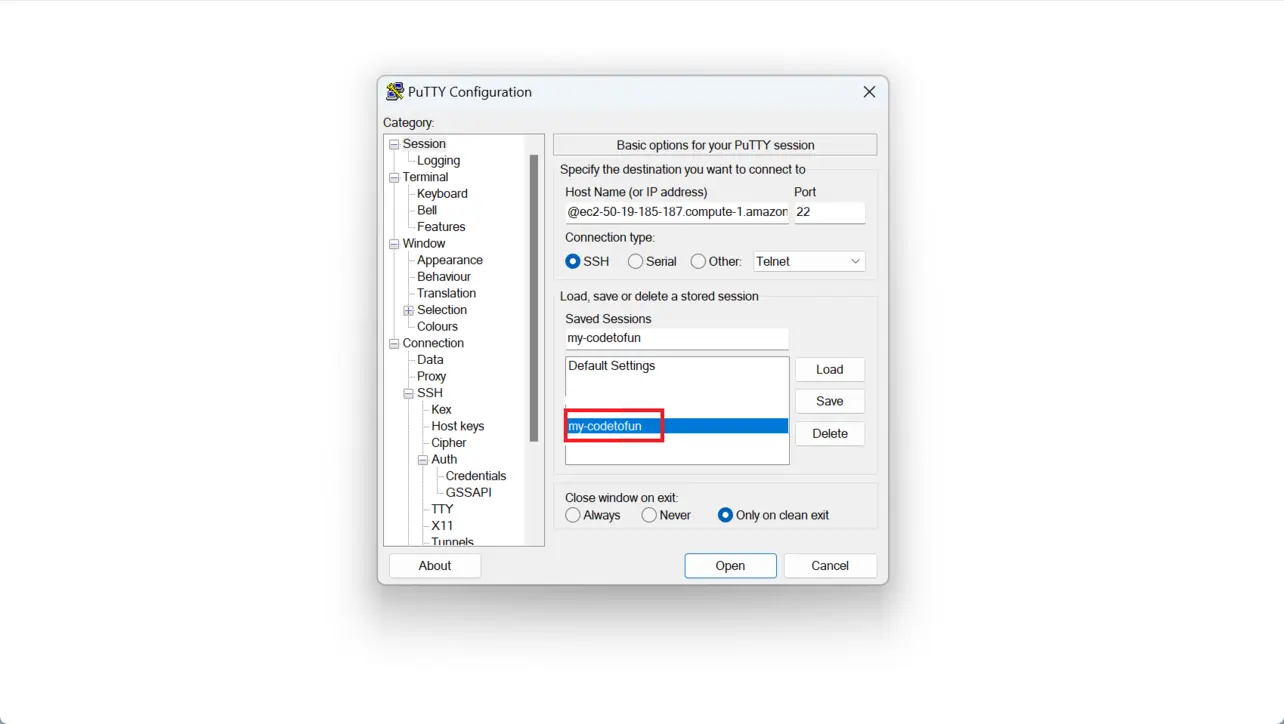Open the Bell settings category

point(427,210)
